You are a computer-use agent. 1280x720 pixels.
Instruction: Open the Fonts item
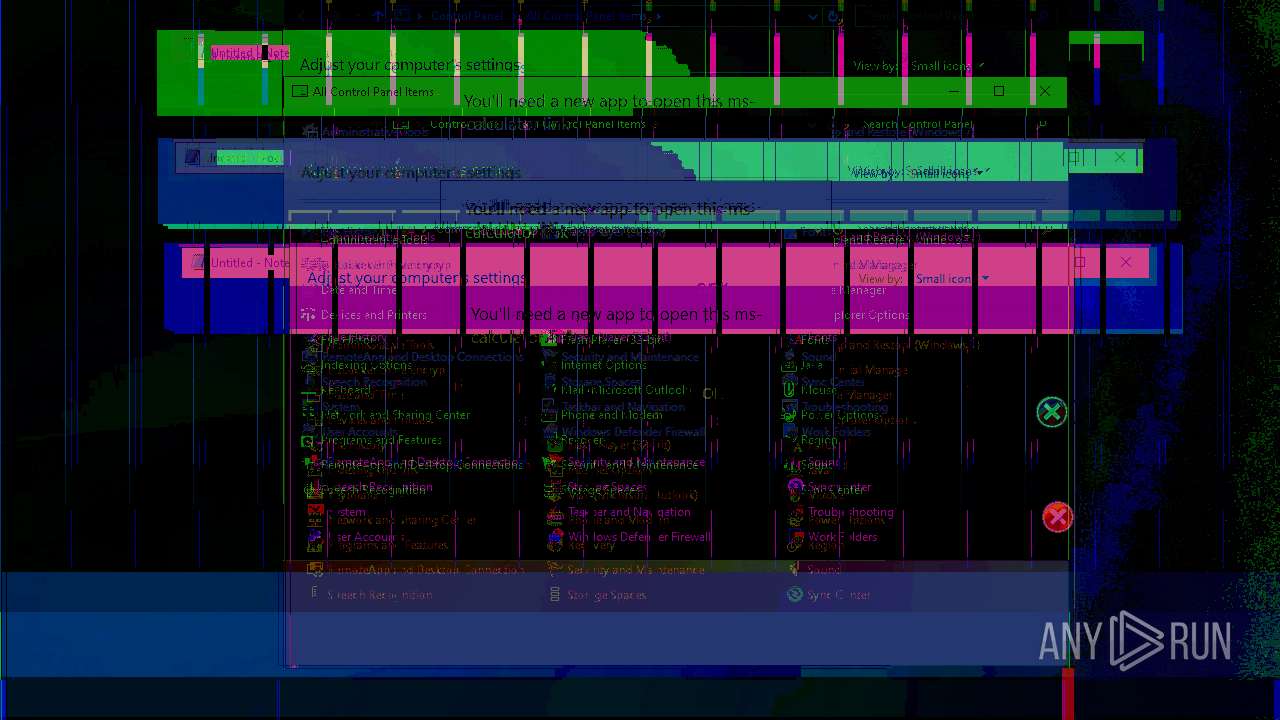click(x=816, y=340)
